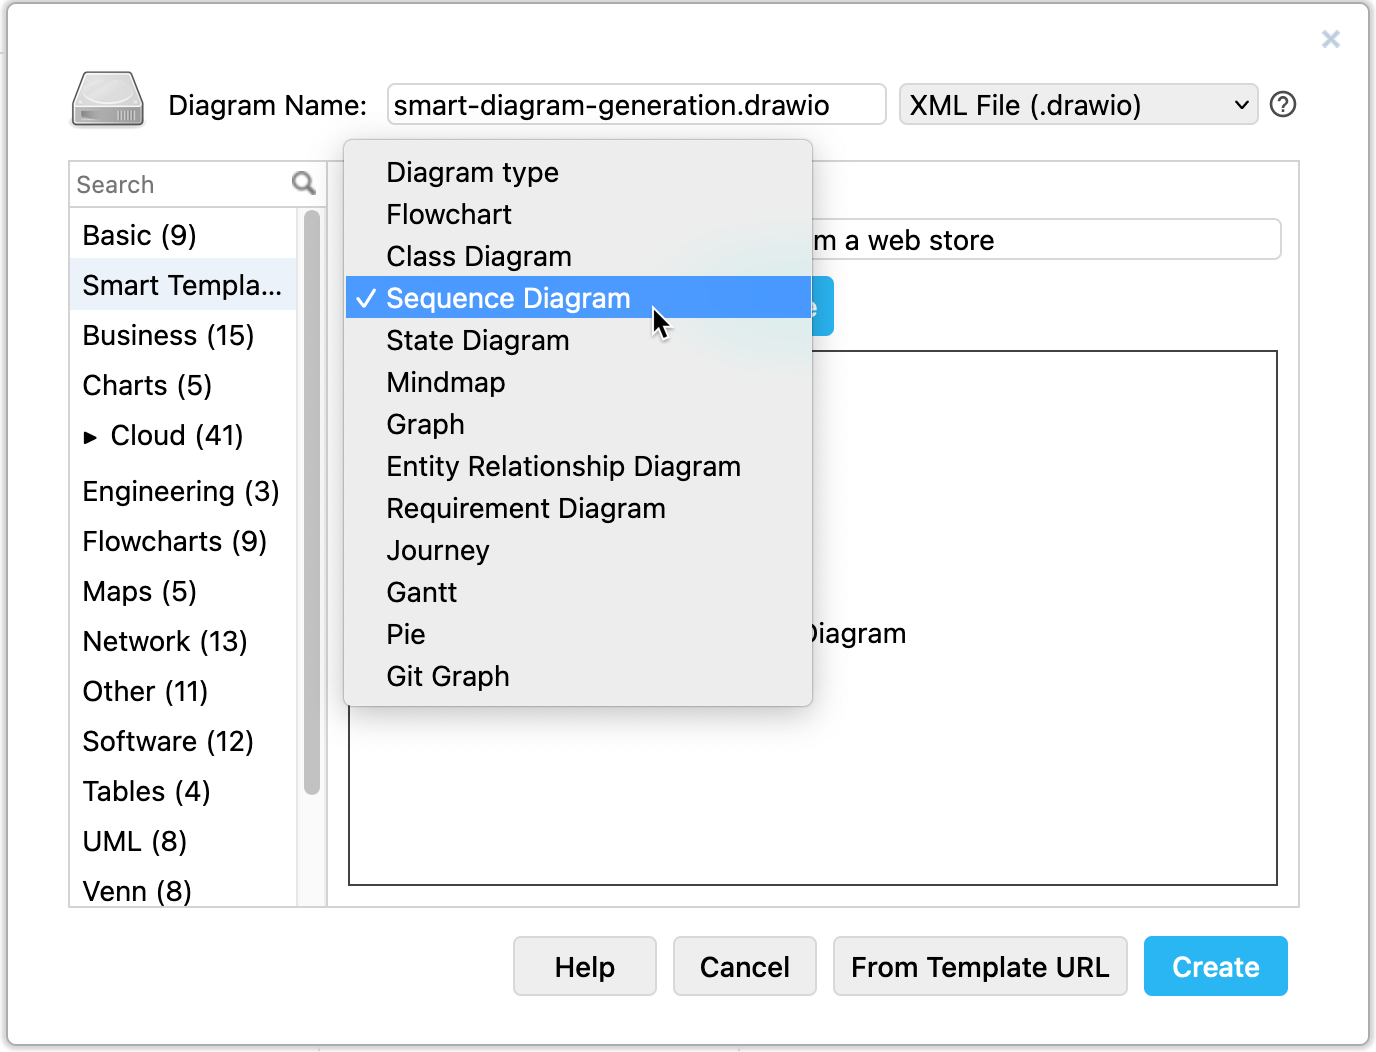This screenshot has height=1052, width=1376.
Task: Choose Mindmap as the diagram type
Action: pos(445,382)
